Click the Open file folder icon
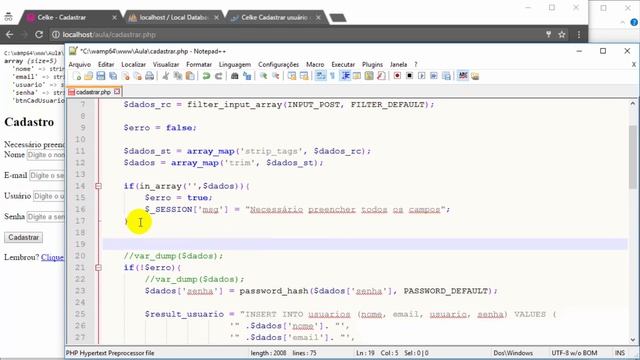 (89, 76)
